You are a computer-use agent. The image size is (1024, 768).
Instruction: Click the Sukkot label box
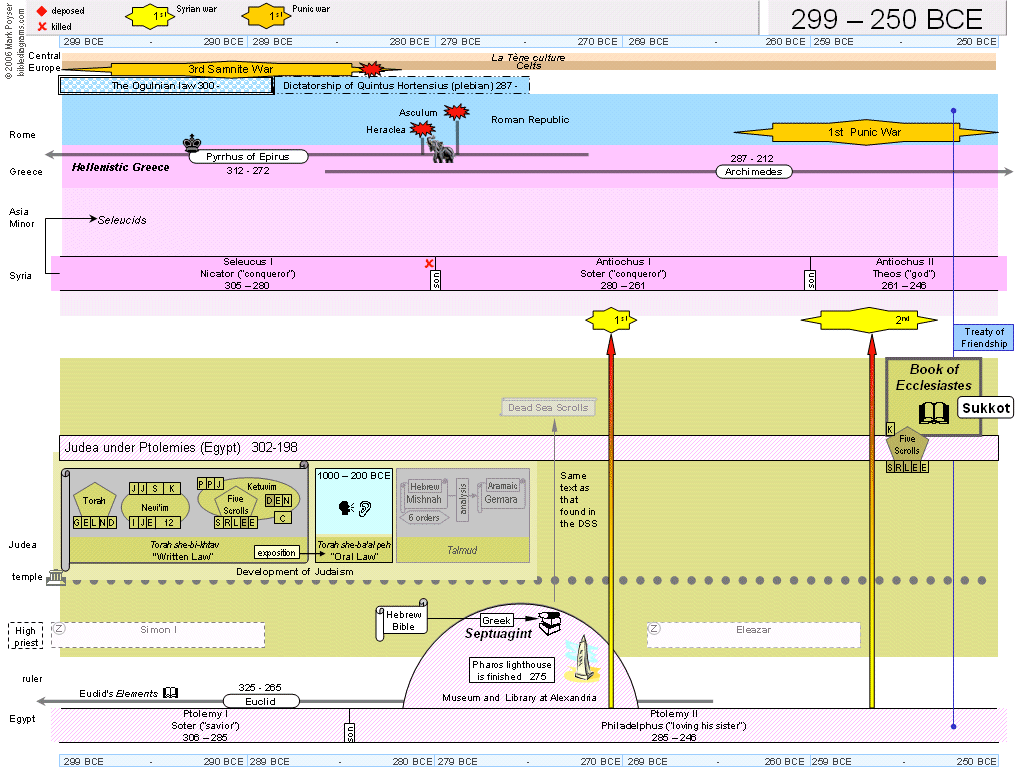pos(986,407)
